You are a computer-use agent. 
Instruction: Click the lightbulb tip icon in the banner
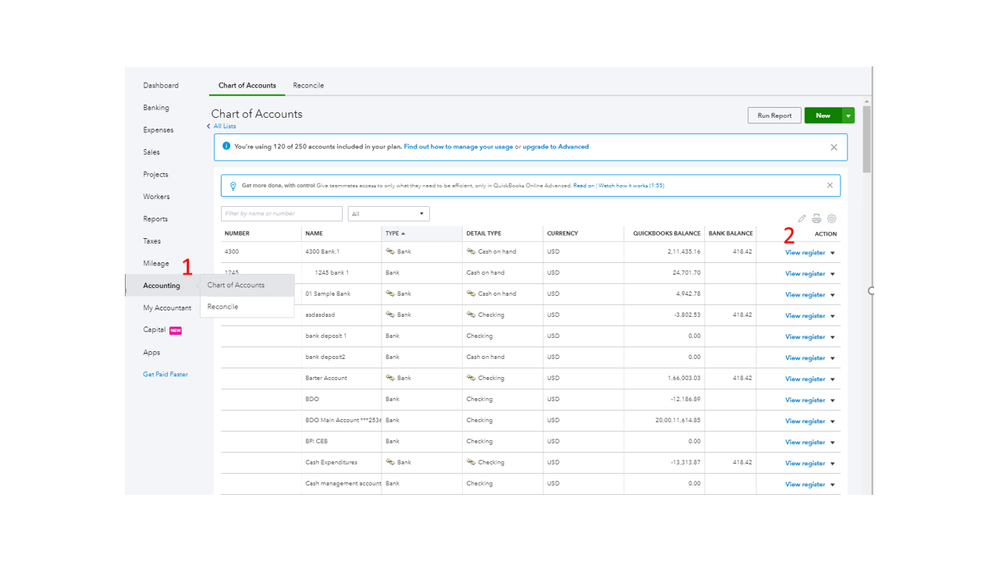coord(233,186)
